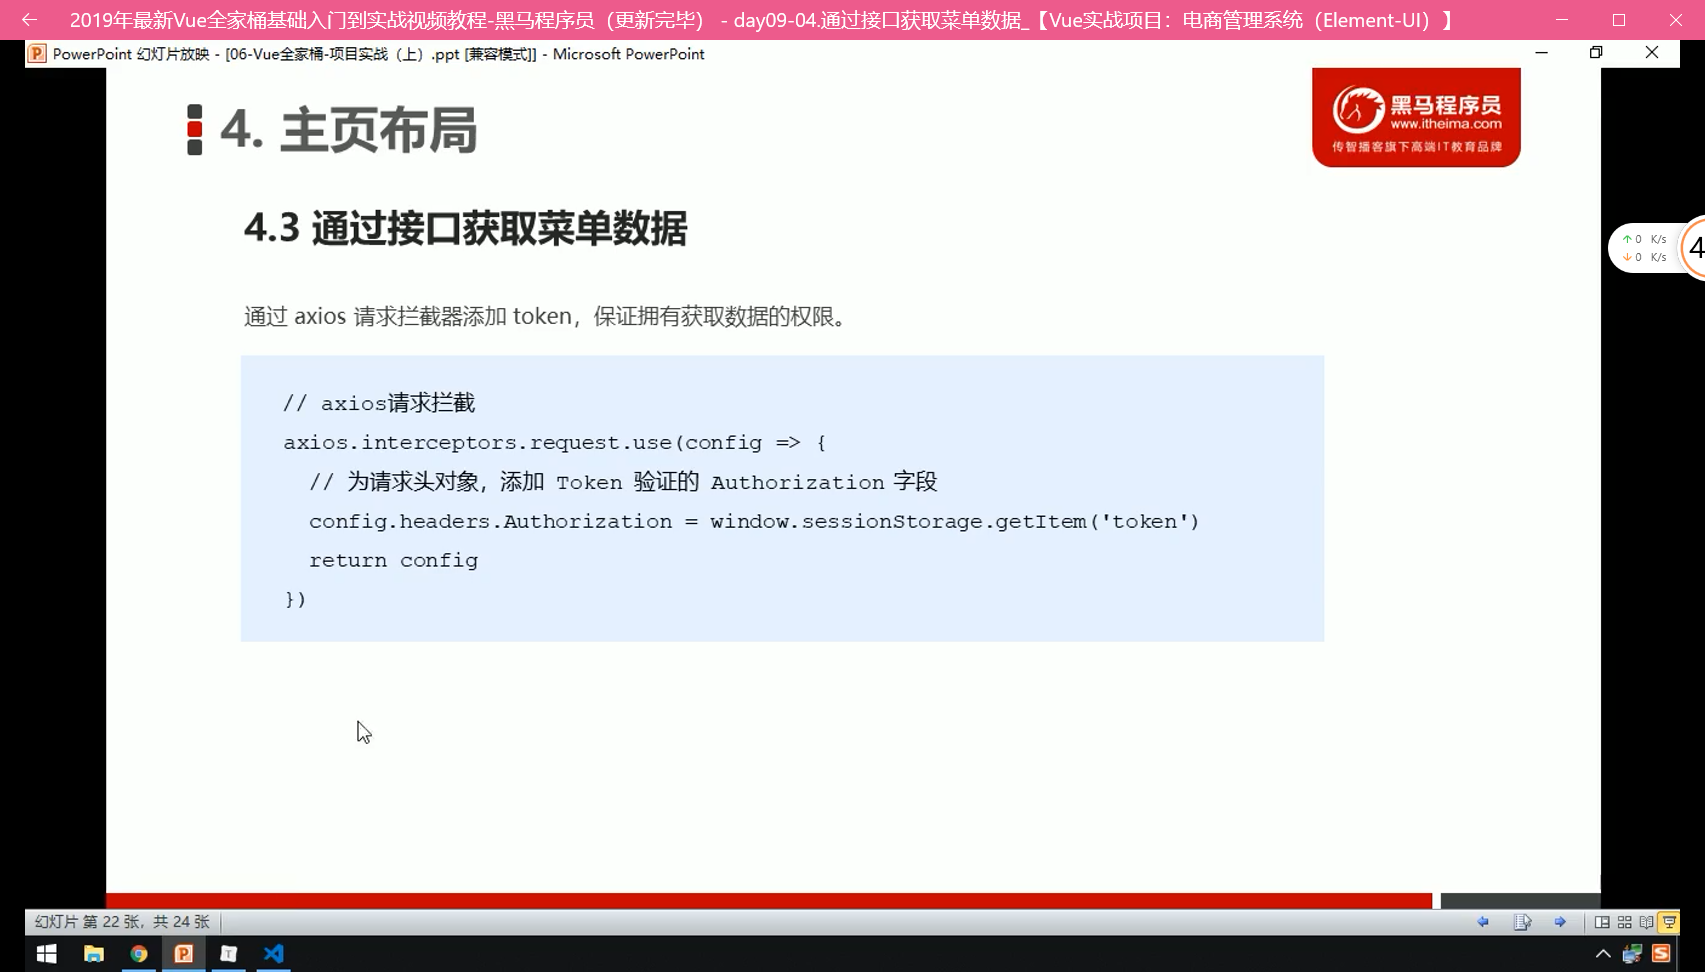This screenshot has height=972, width=1705.
Task: Click the Slide Show view button
Action: [1669, 922]
